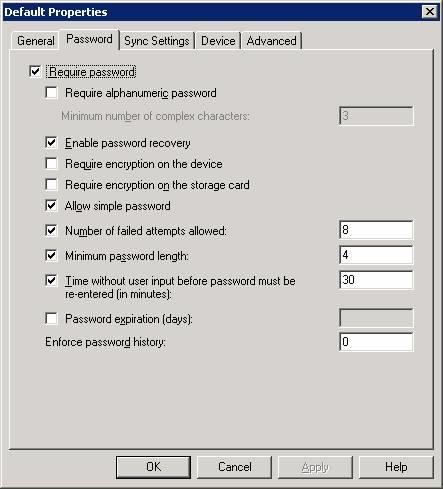Open Help for this dialog
This screenshot has width=443, height=489.
click(x=396, y=467)
